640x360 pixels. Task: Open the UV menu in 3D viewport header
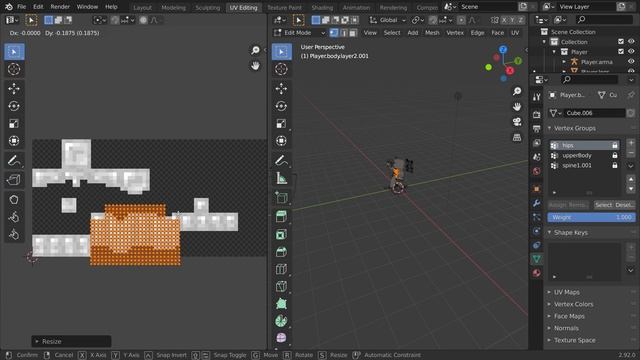pos(515,33)
